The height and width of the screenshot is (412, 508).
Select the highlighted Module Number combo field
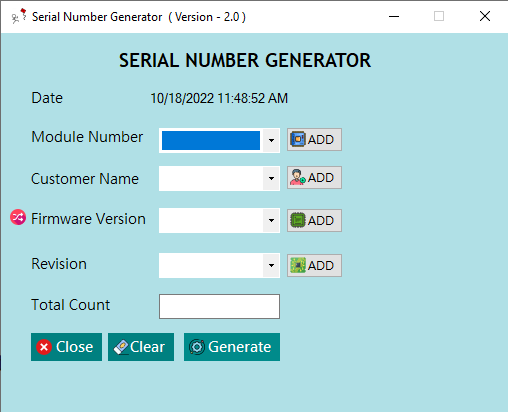tap(211, 140)
